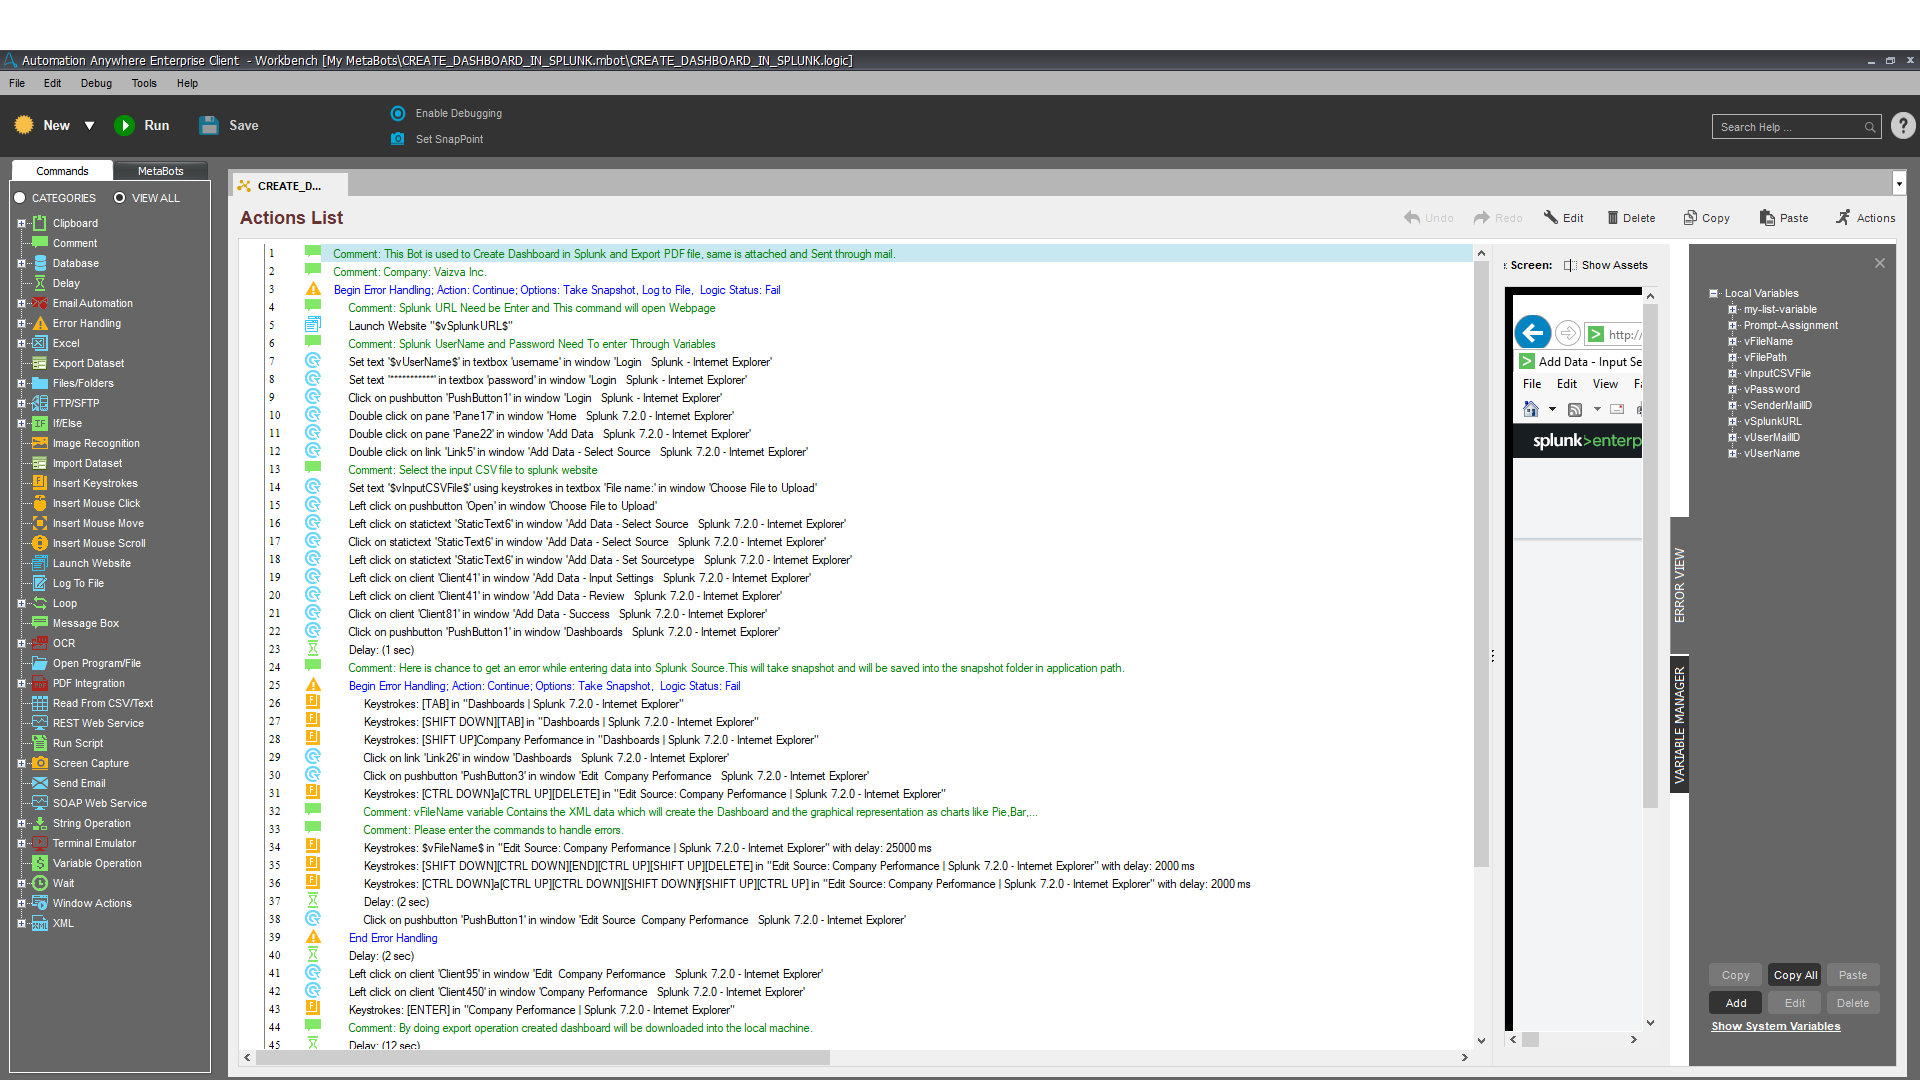1920x1080 pixels.
Task: Click the Save disk icon
Action: 209,126
